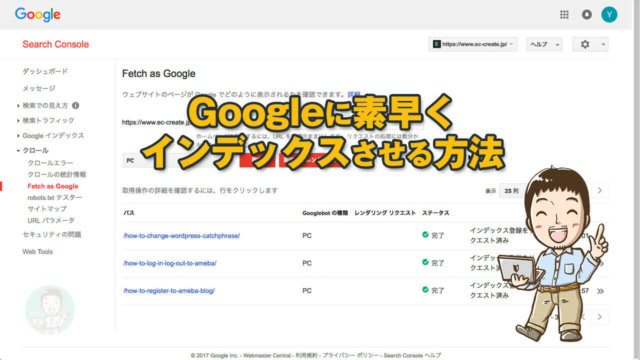640x360 pixels.
Task: Open the 25 行 rows dropdown
Action: [x=513, y=191]
